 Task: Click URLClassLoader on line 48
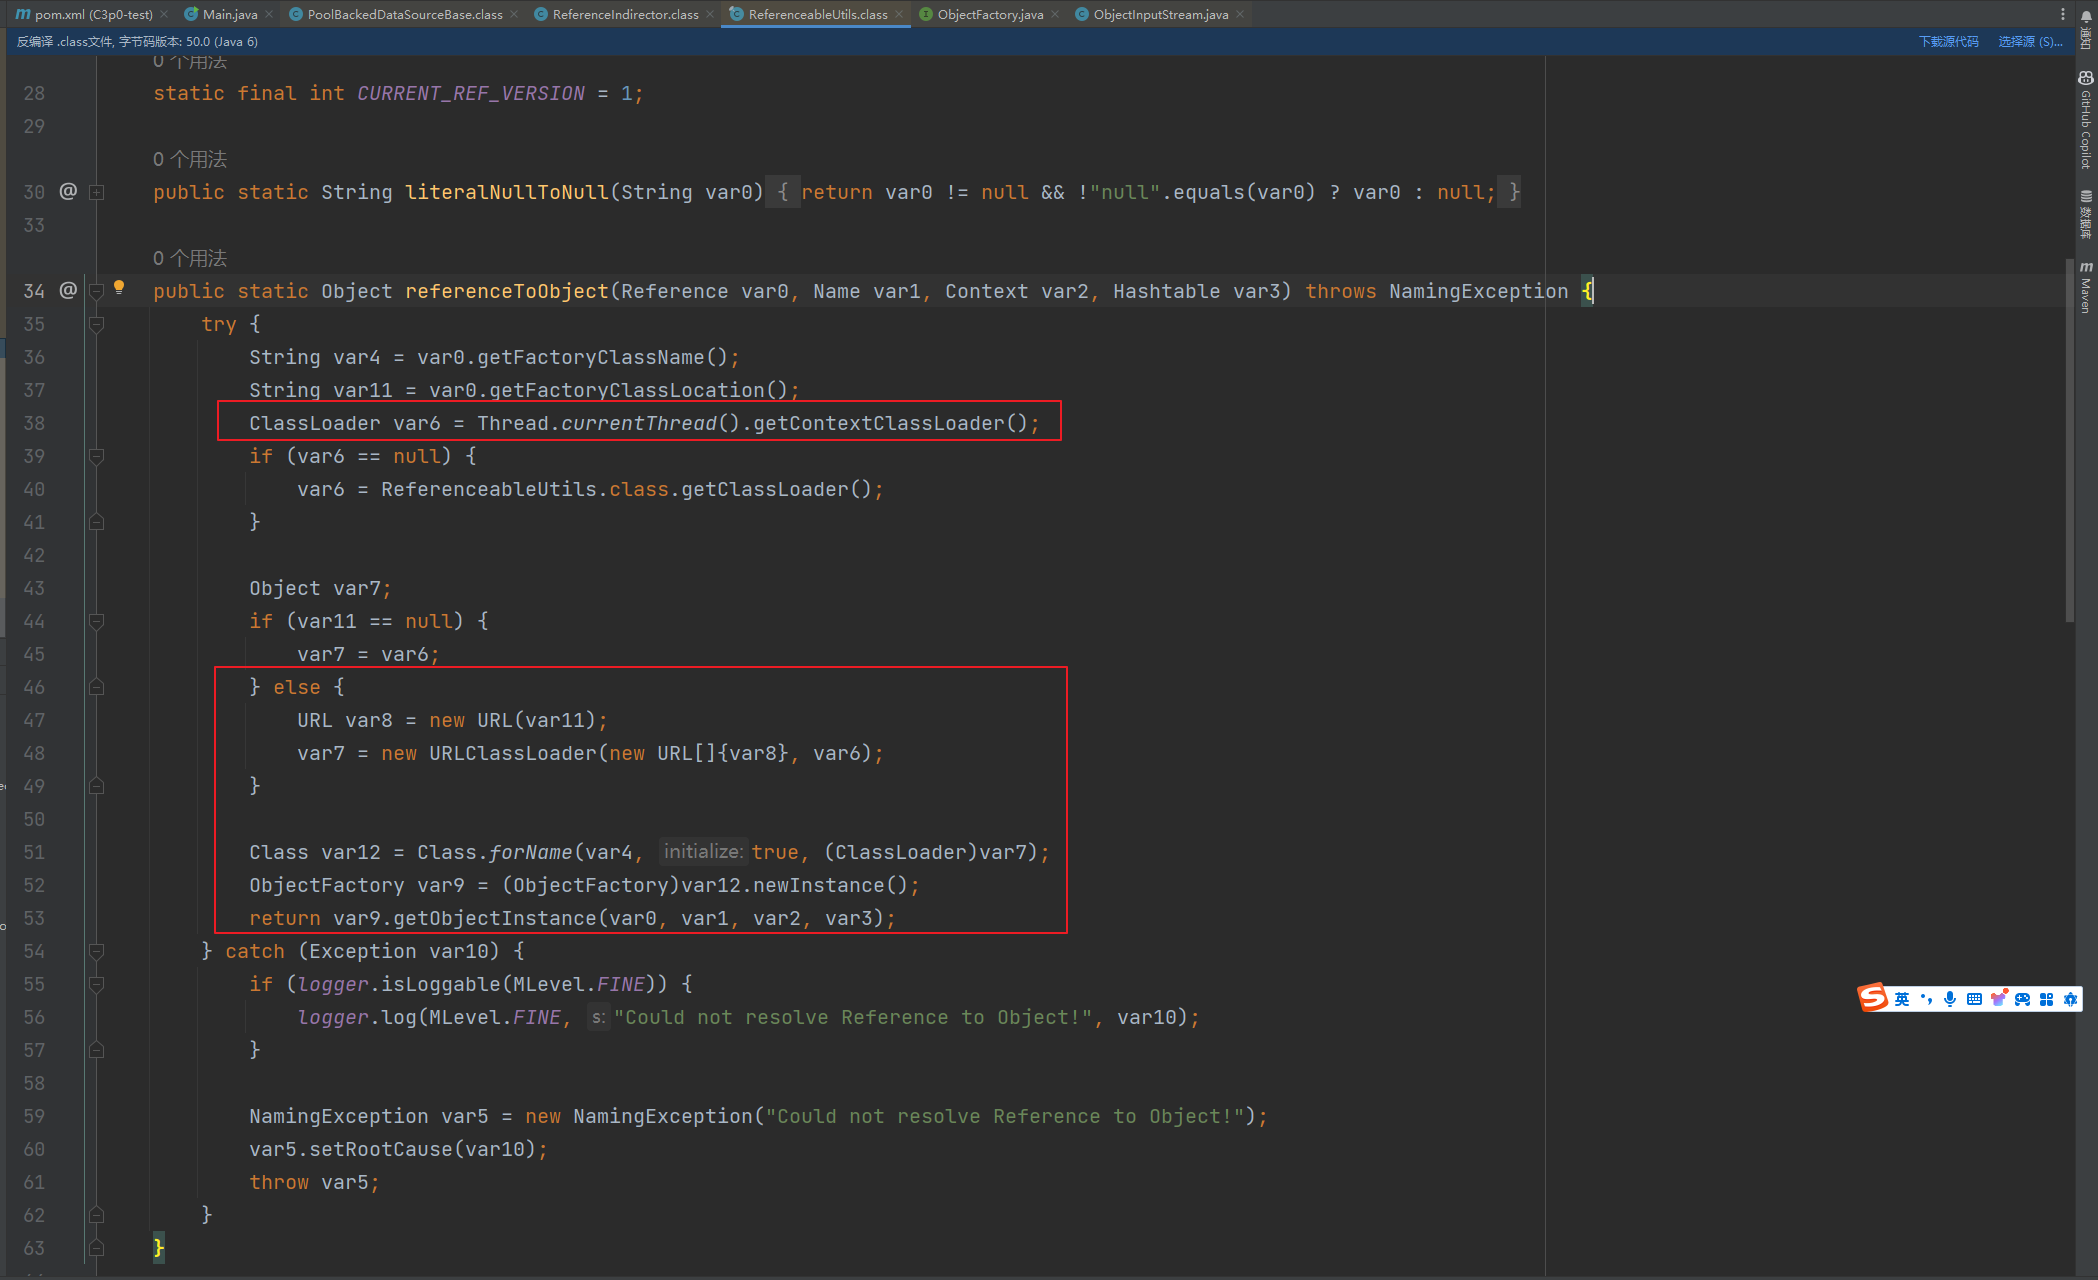[513, 753]
